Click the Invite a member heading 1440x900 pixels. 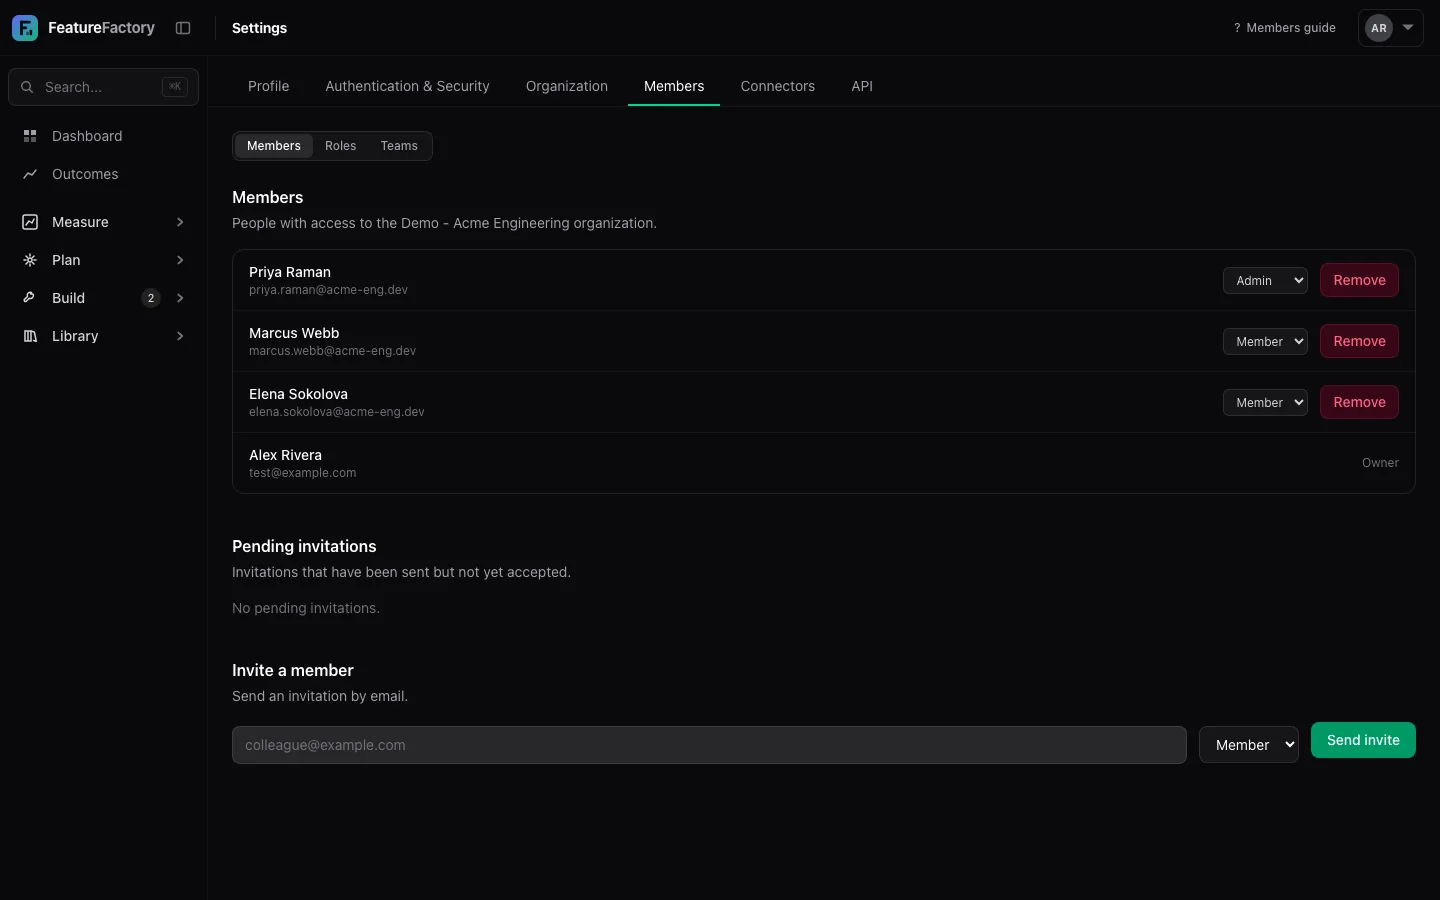pos(293,670)
